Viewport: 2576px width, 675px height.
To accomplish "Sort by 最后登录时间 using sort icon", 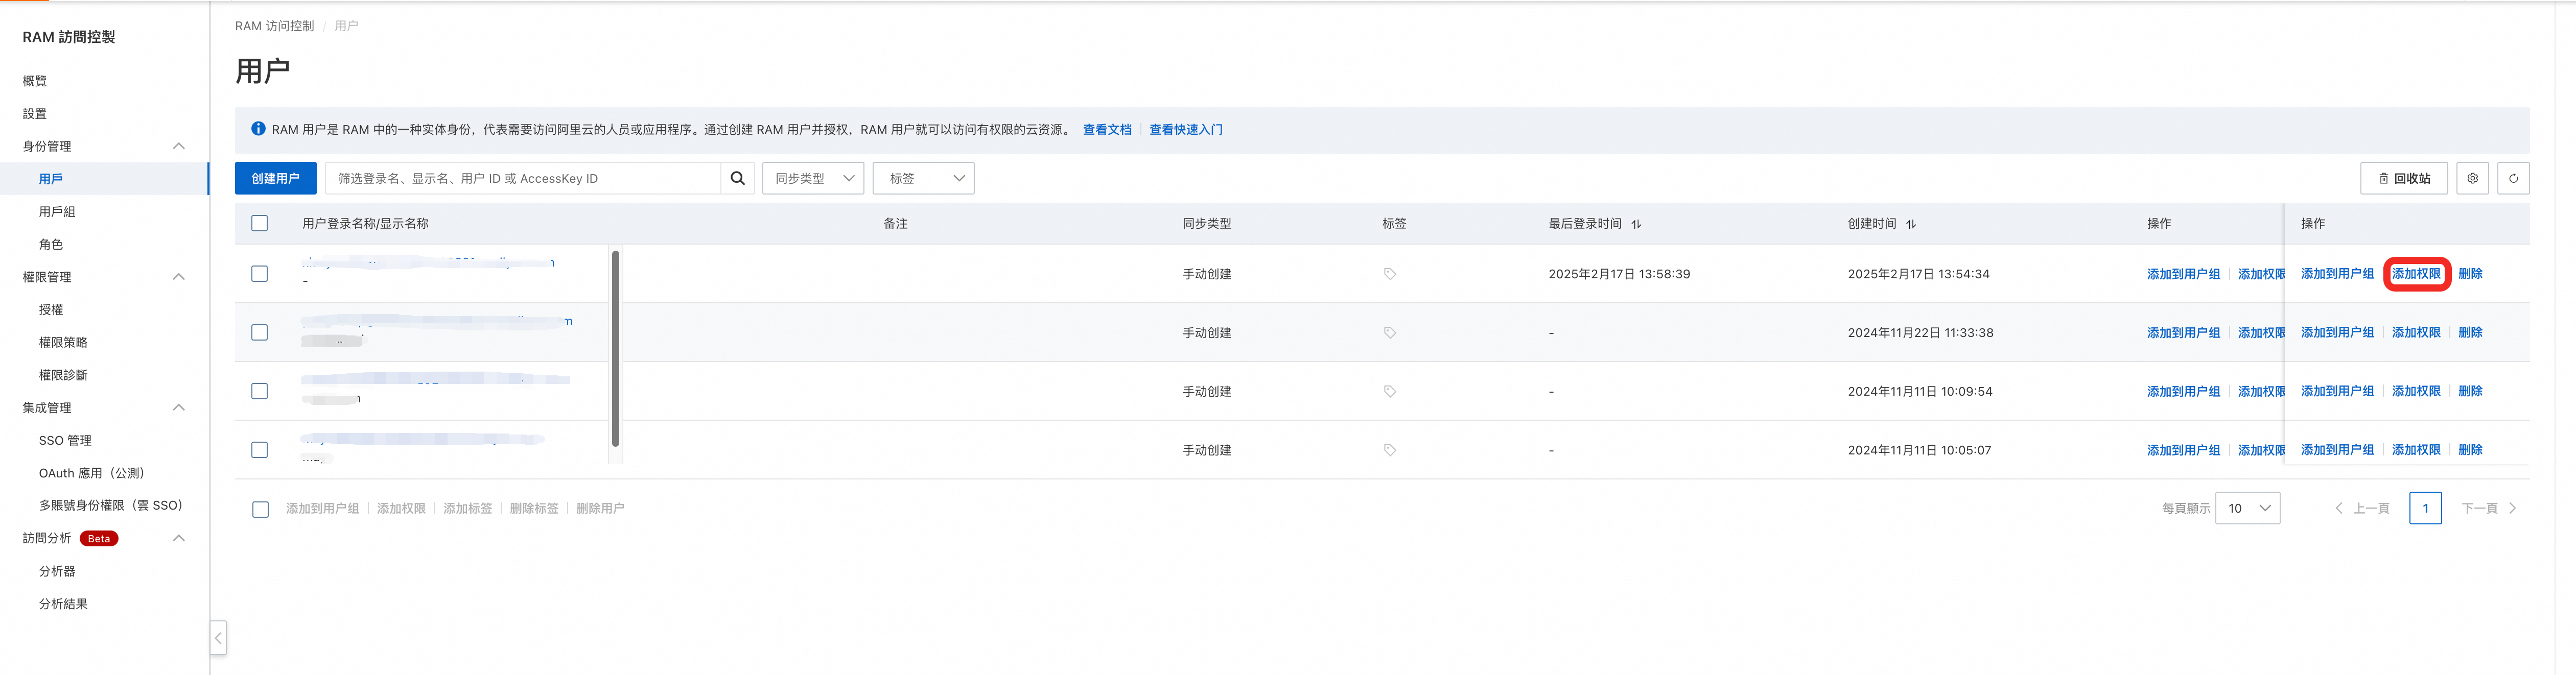I will (1636, 224).
